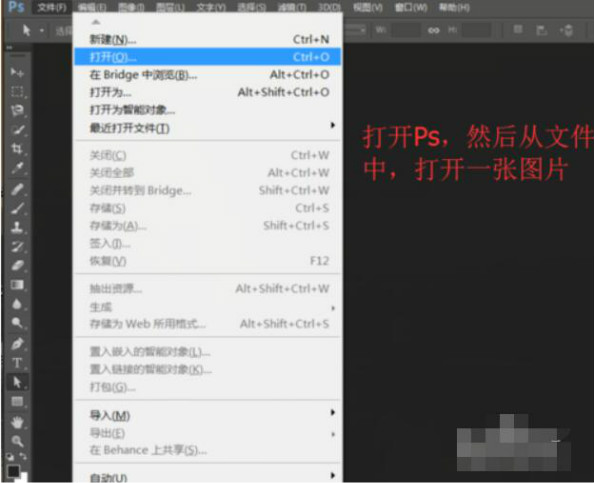Select the Move tool in the toolbox
This screenshot has width=594, height=483.
pos(17,72)
